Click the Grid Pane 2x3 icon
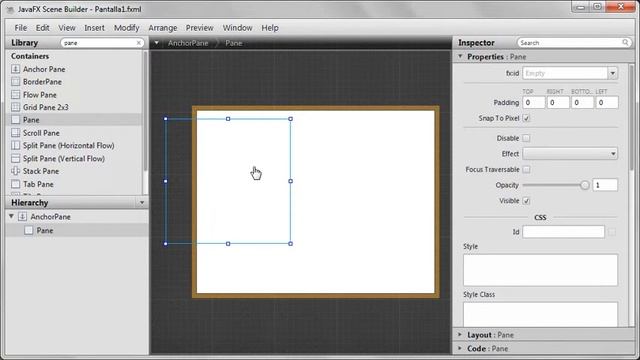This screenshot has height=360, width=640. click(16, 107)
